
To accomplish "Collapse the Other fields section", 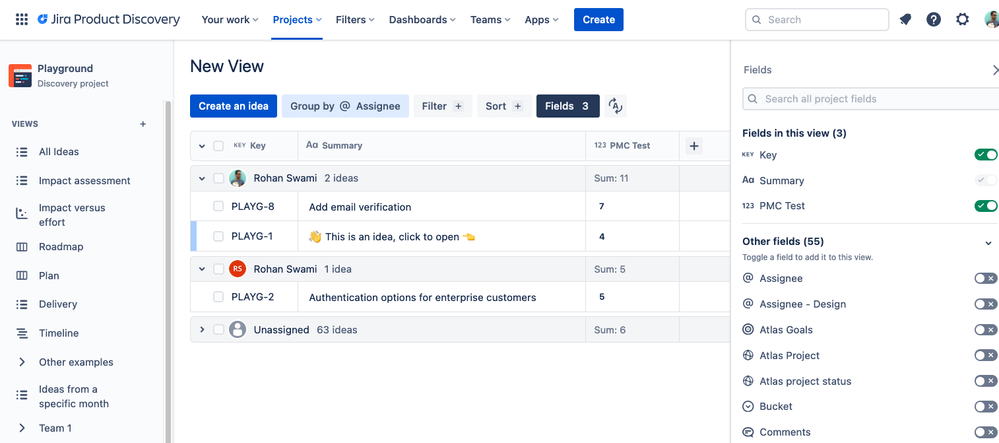I will (x=989, y=242).
